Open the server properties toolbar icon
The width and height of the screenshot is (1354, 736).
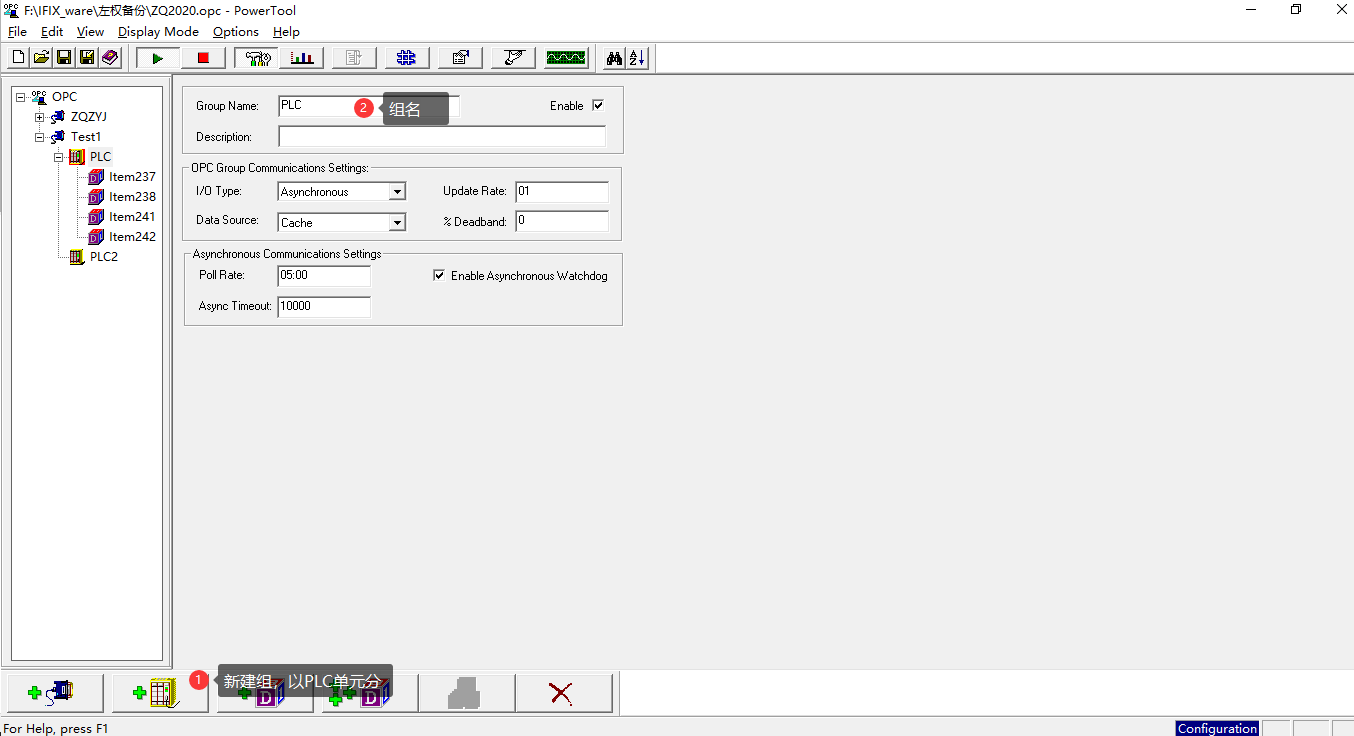coord(459,58)
